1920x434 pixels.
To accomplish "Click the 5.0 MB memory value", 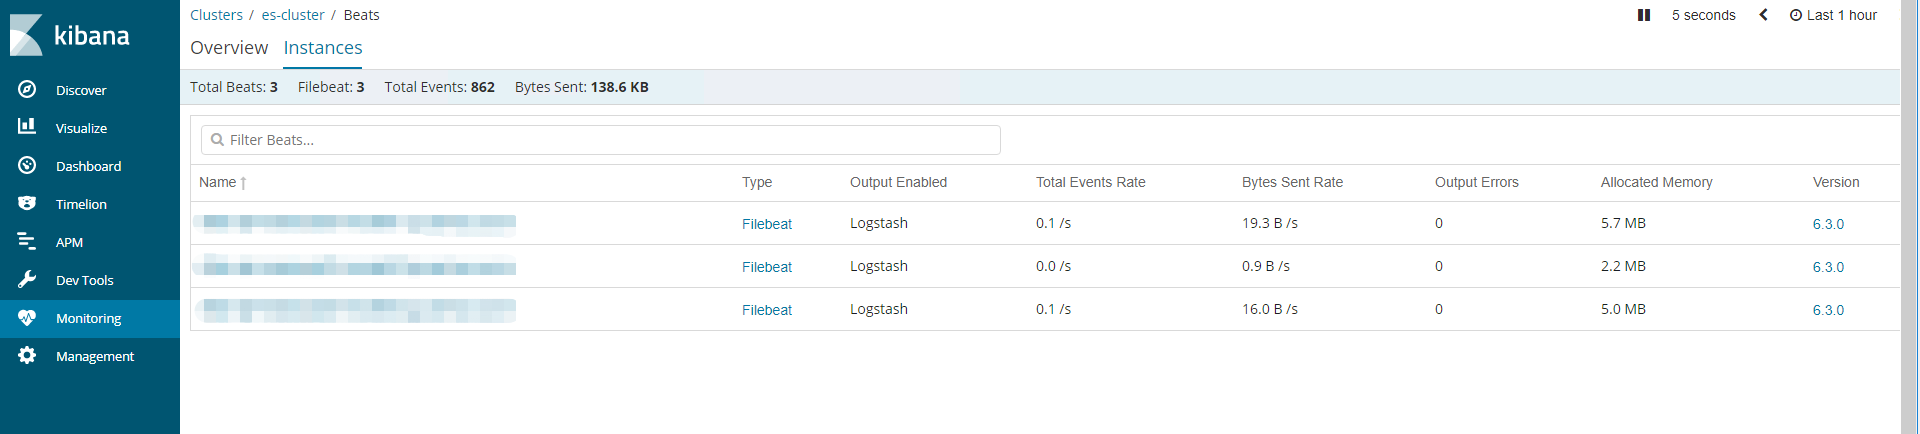I will [x=1623, y=309].
